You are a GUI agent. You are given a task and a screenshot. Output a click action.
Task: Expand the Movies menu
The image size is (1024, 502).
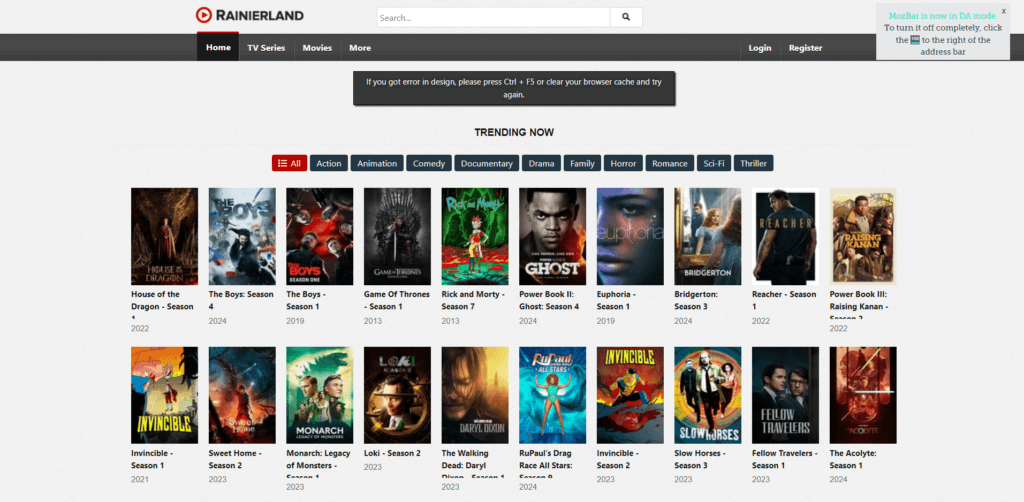[317, 48]
